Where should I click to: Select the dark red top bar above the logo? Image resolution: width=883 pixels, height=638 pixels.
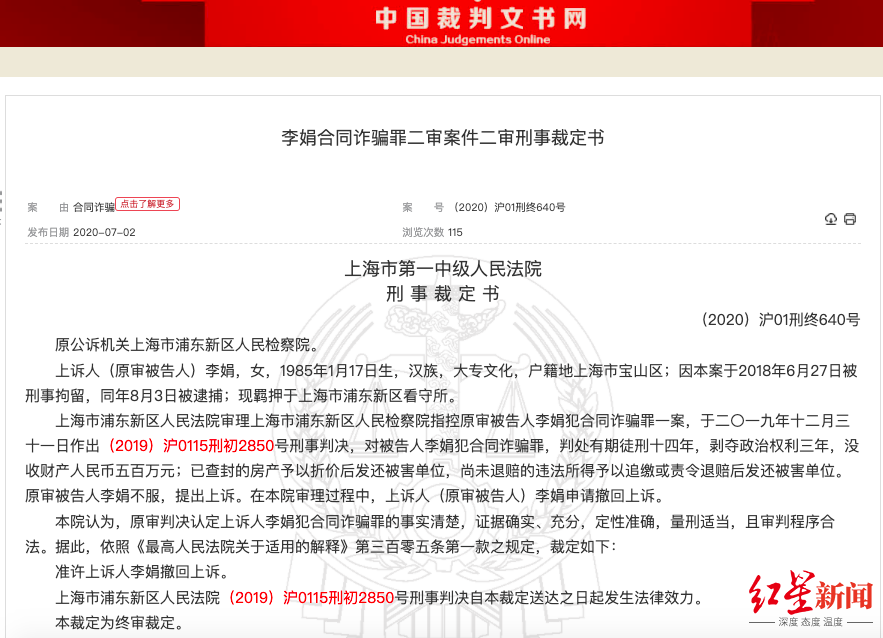441,3
